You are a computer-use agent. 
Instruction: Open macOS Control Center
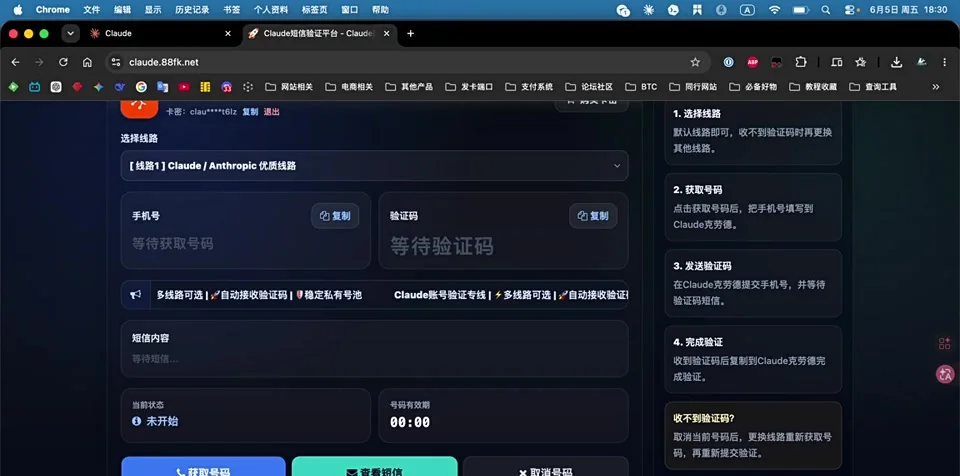[850, 10]
